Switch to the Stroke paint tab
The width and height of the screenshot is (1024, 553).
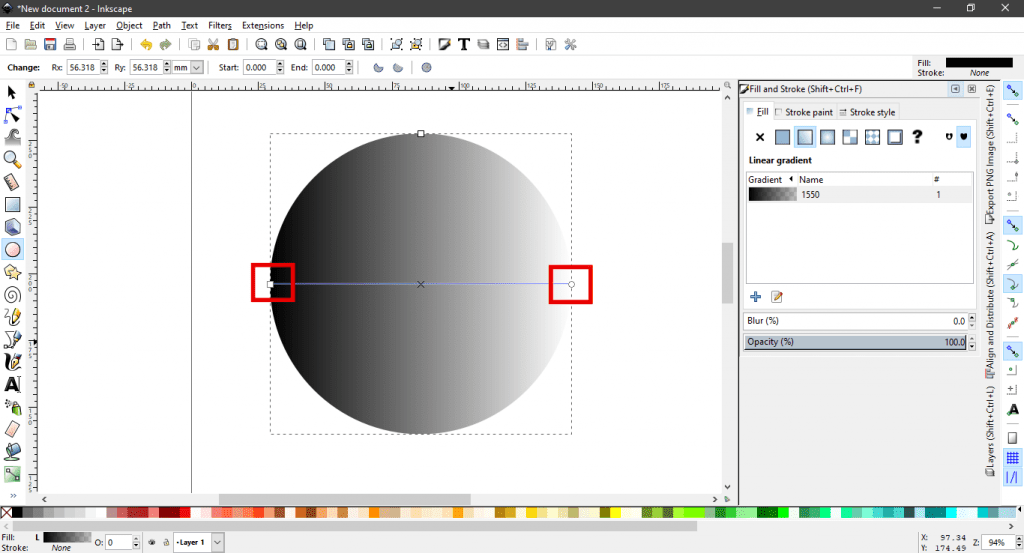[x=804, y=112]
